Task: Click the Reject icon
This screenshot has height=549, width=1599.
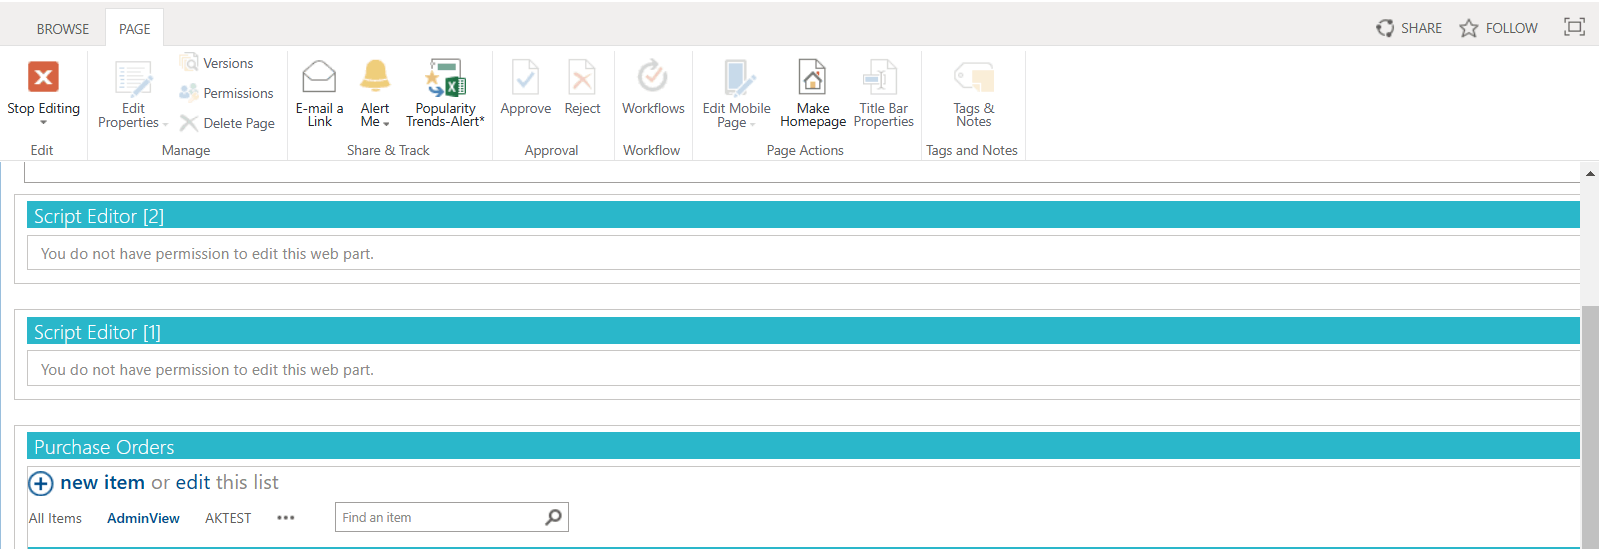Action: point(582,77)
